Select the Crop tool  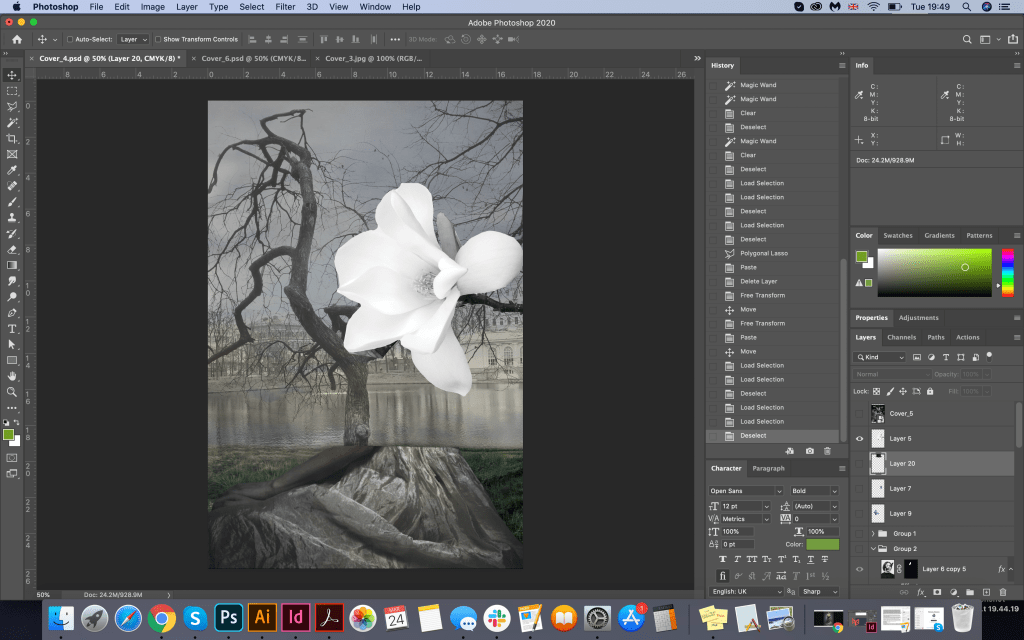(12, 138)
